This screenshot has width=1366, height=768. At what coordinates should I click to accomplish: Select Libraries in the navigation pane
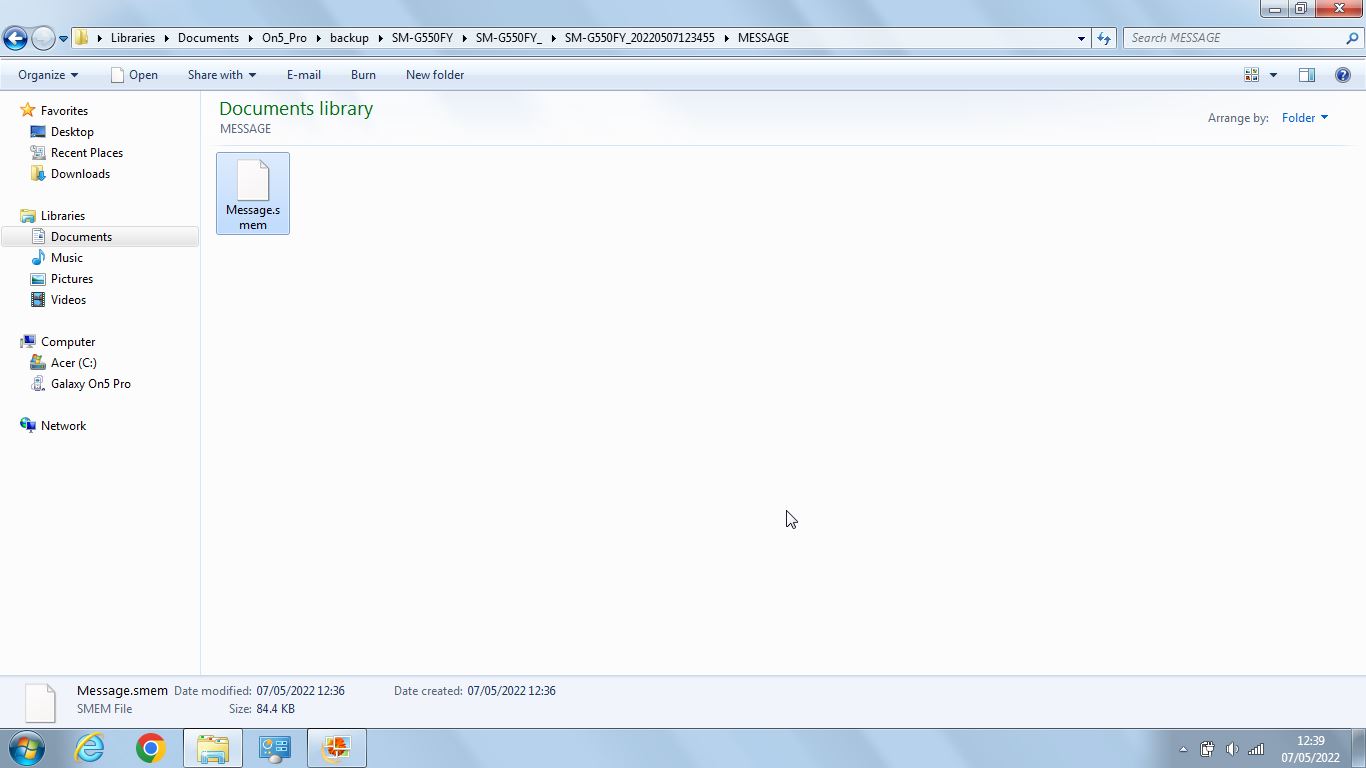point(63,216)
